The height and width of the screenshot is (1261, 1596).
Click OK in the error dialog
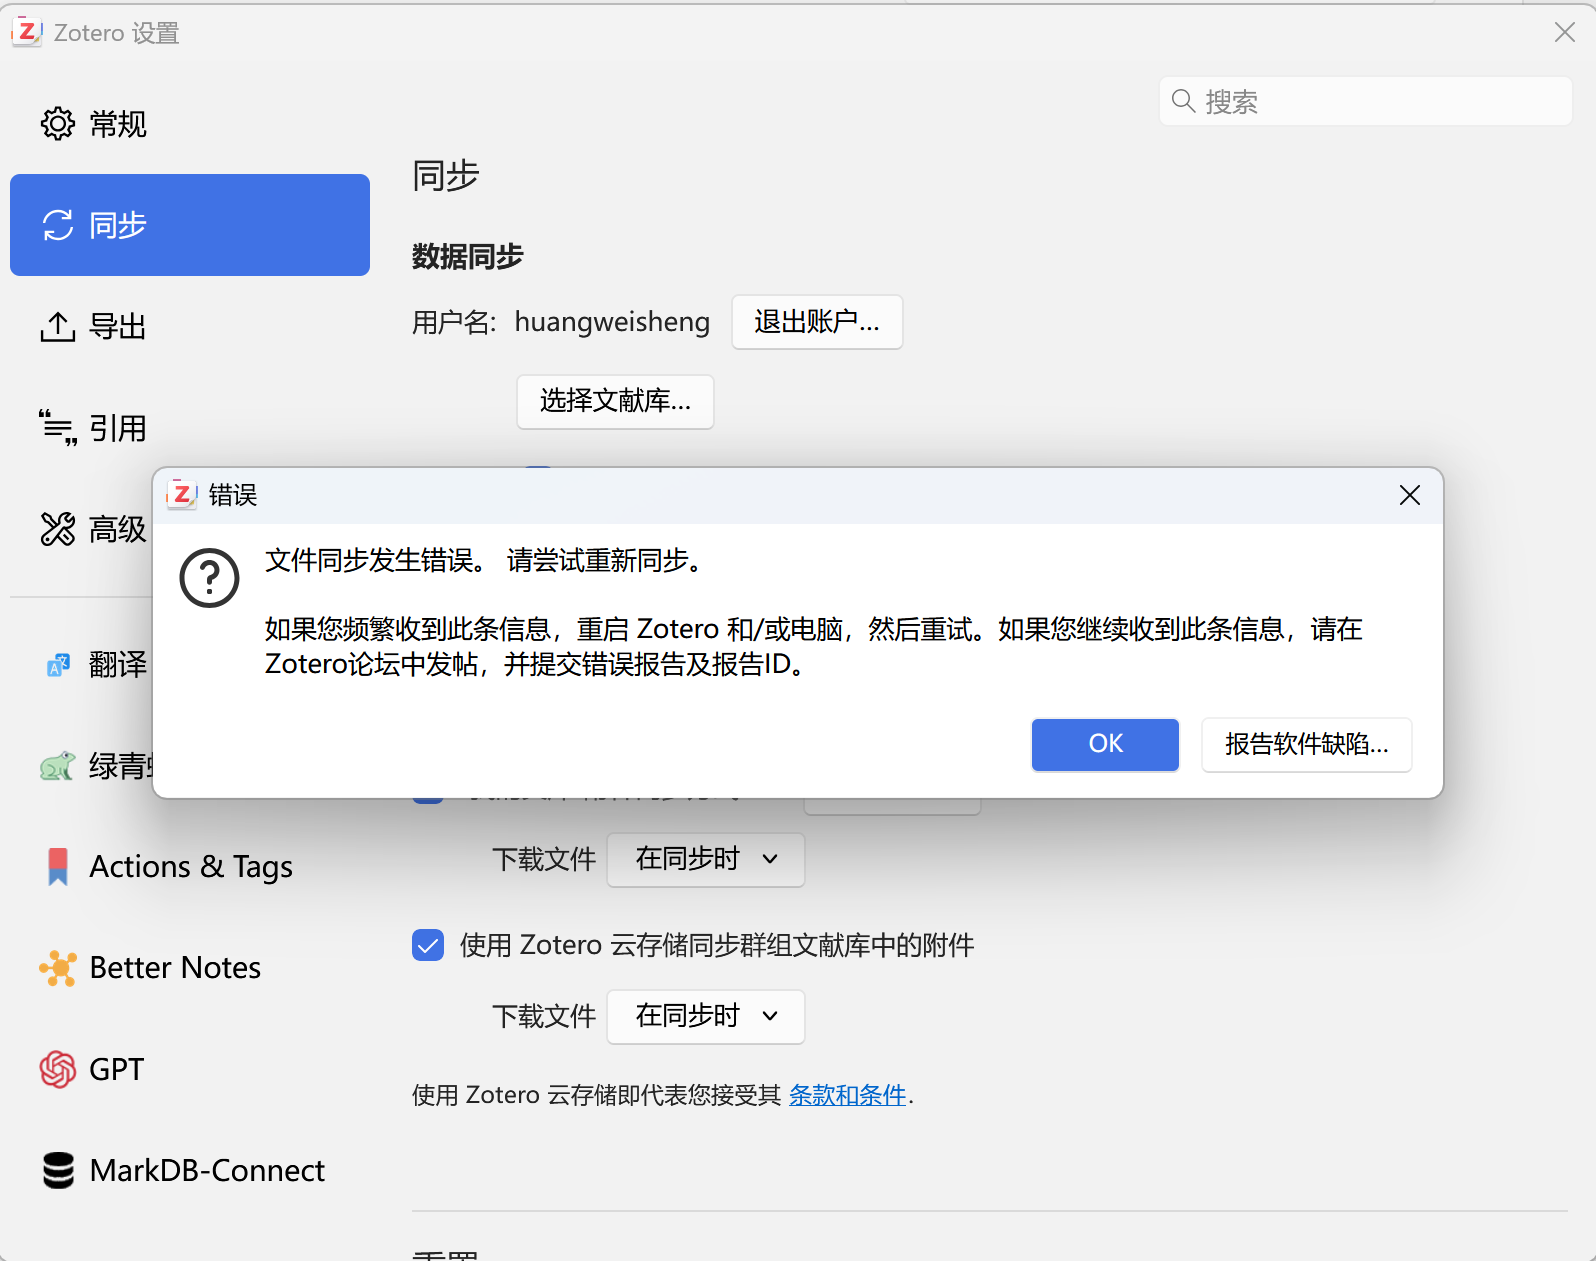[x=1105, y=744]
